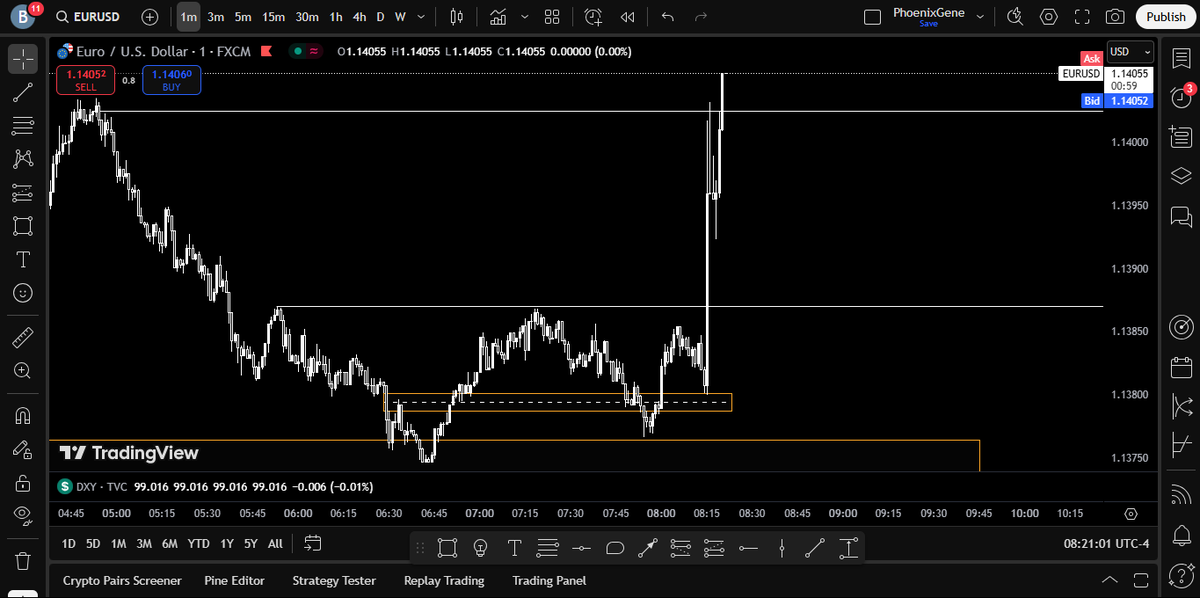Hide all drawings with the eye icon

click(23, 515)
